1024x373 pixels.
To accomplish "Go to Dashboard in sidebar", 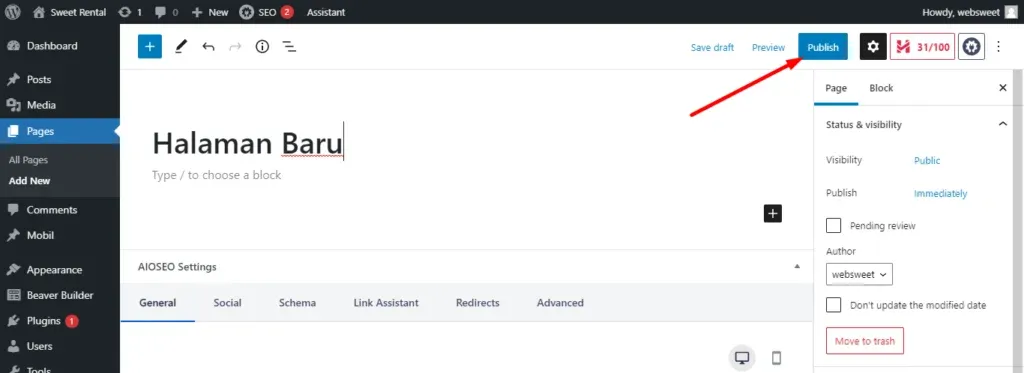I will click(x=52, y=46).
